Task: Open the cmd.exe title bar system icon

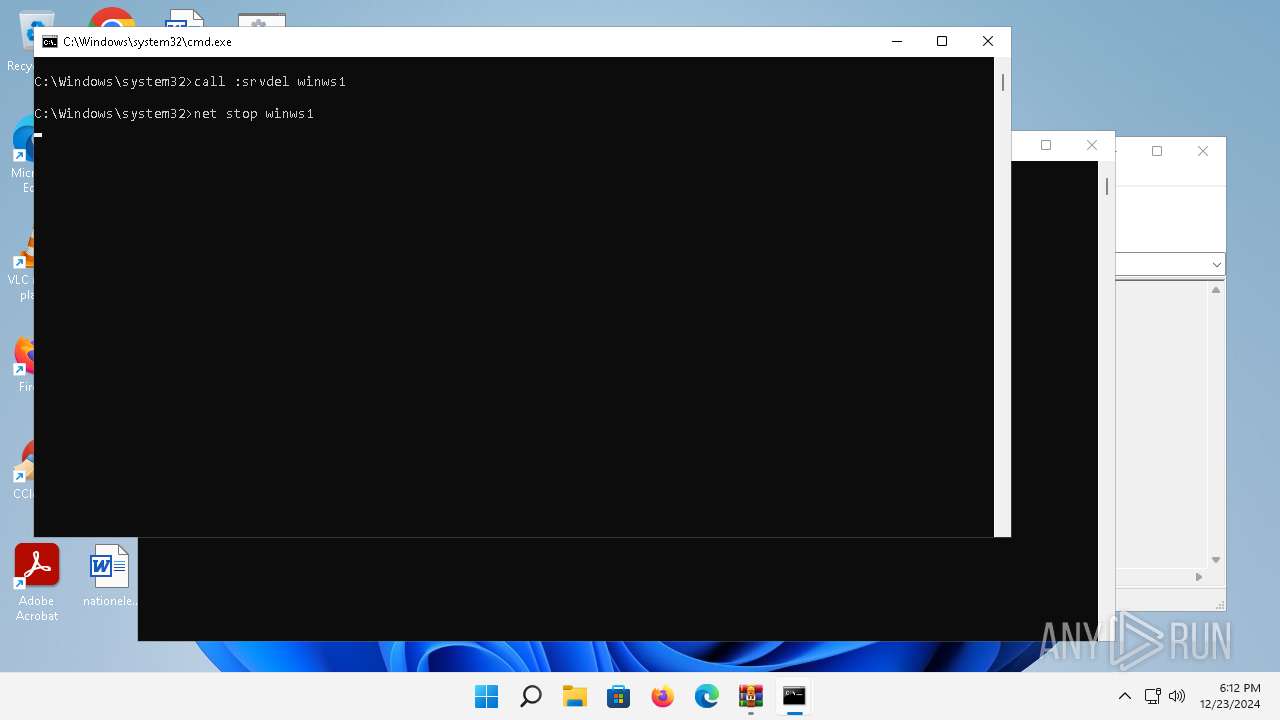Action: pyautogui.click(x=49, y=42)
